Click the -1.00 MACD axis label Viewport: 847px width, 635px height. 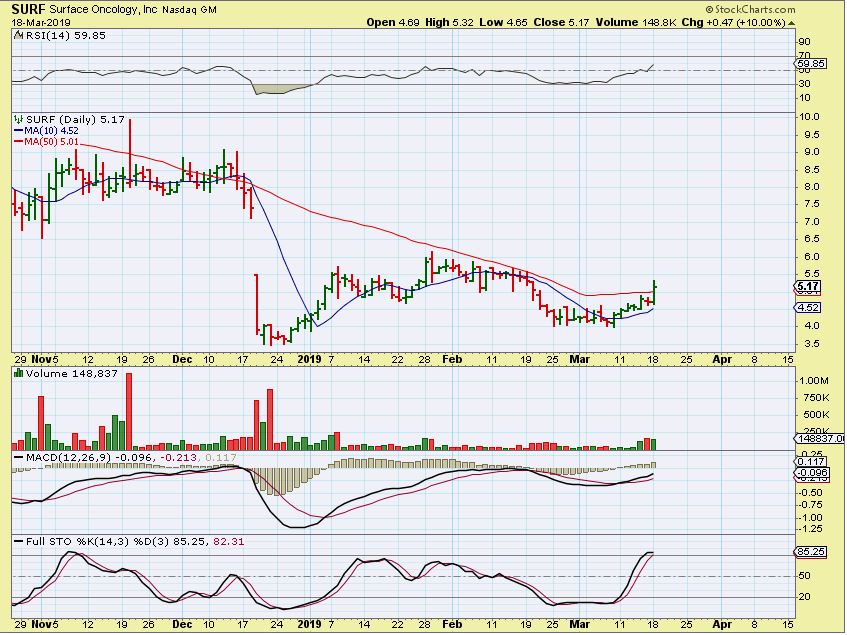point(810,517)
